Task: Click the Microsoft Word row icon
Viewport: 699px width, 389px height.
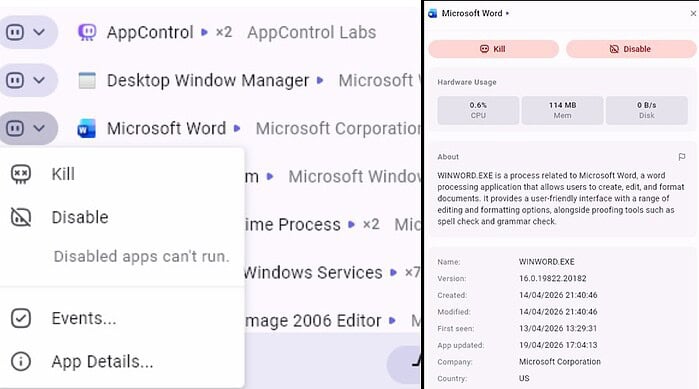Action: coord(86,129)
